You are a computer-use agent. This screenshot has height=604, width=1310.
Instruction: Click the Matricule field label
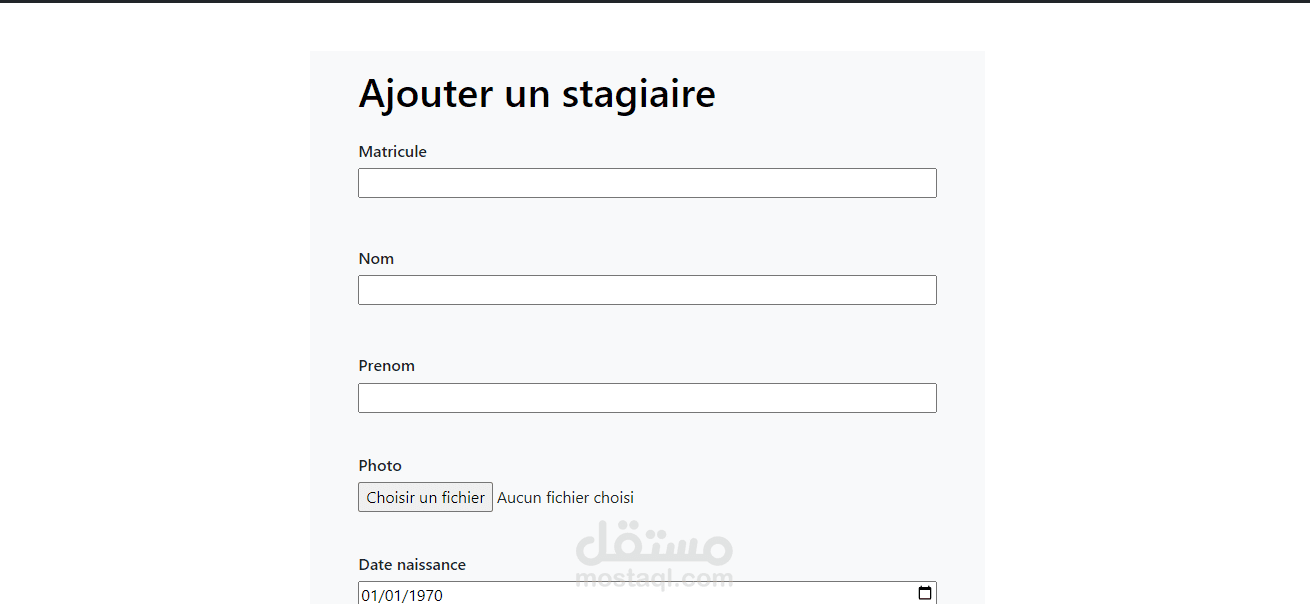point(393,152)
